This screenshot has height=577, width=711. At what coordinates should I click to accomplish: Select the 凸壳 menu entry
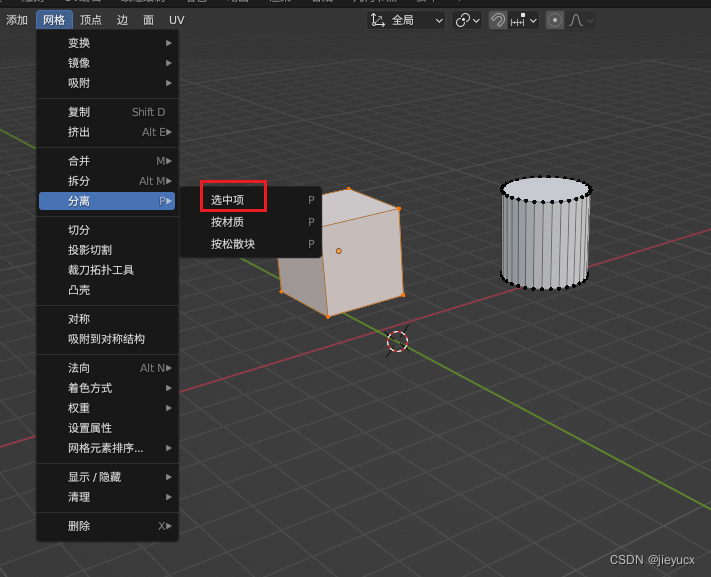coord(107,290)
